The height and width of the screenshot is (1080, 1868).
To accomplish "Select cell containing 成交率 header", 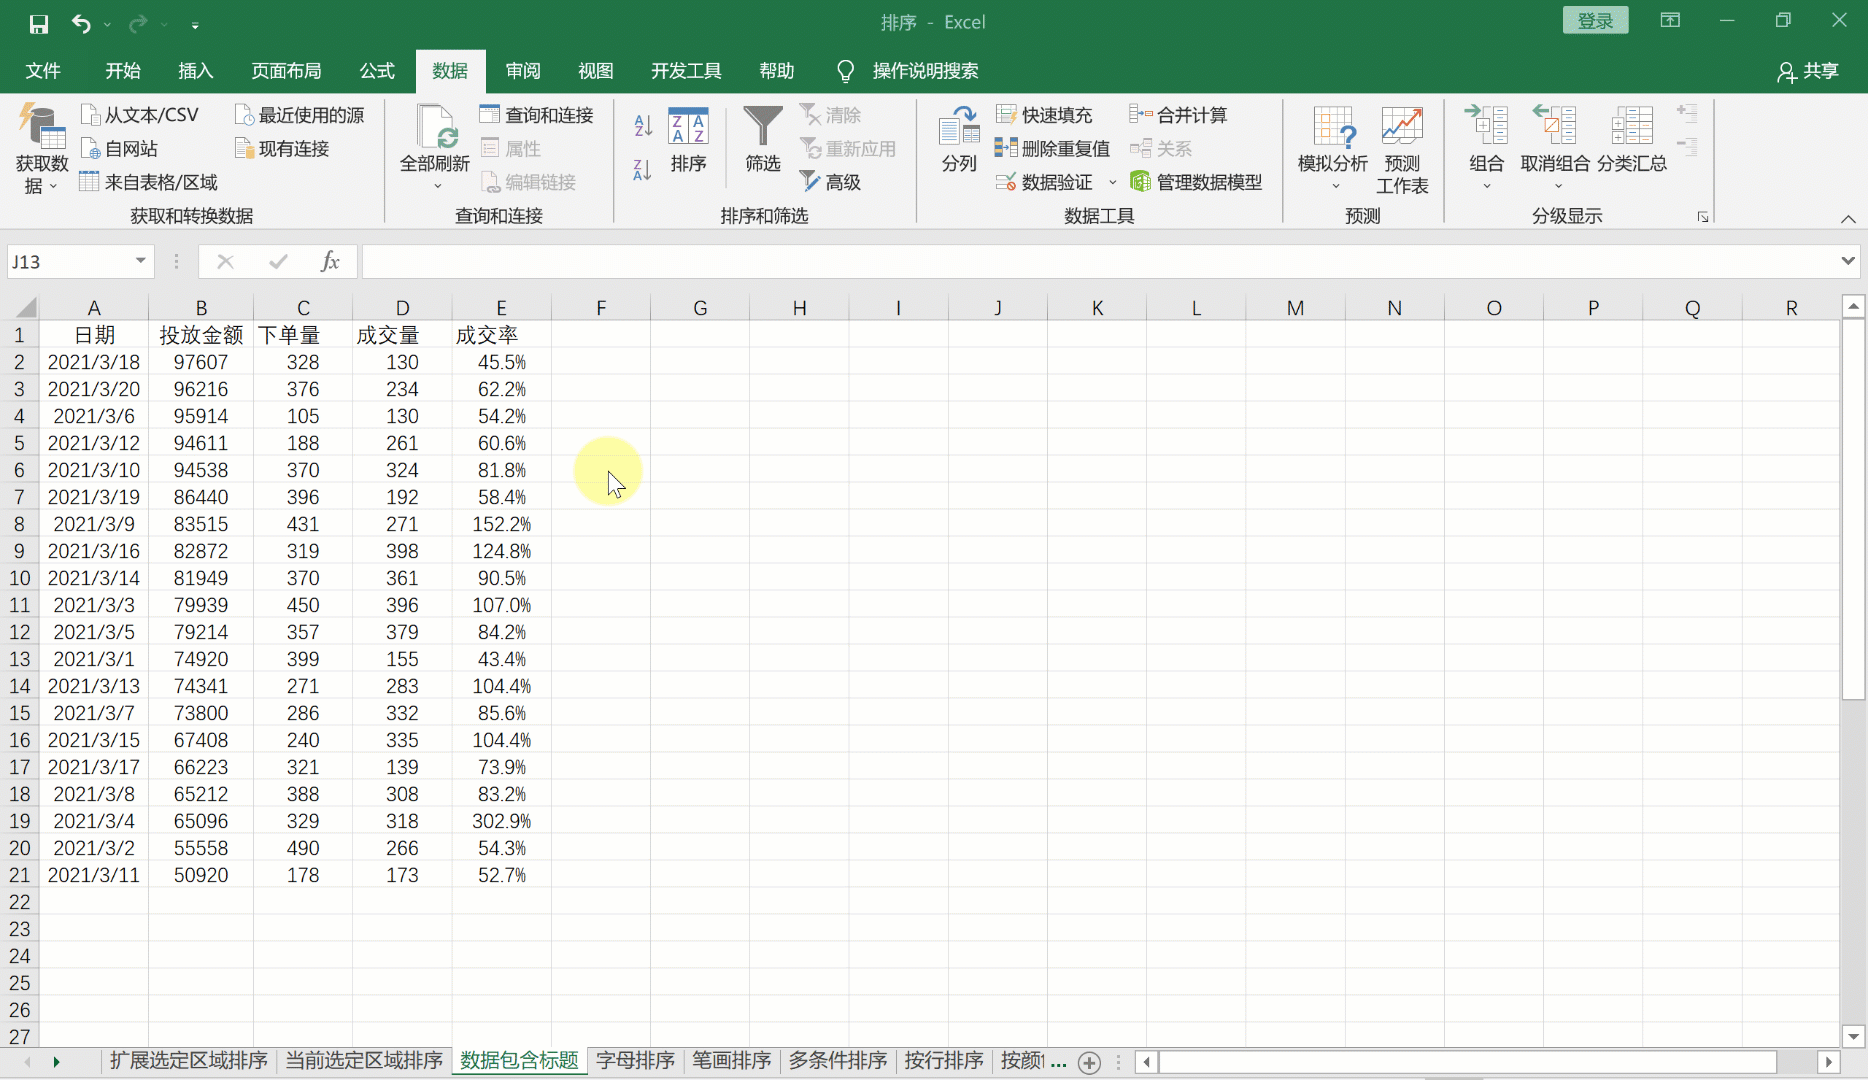I will click(x=501, y=335).
